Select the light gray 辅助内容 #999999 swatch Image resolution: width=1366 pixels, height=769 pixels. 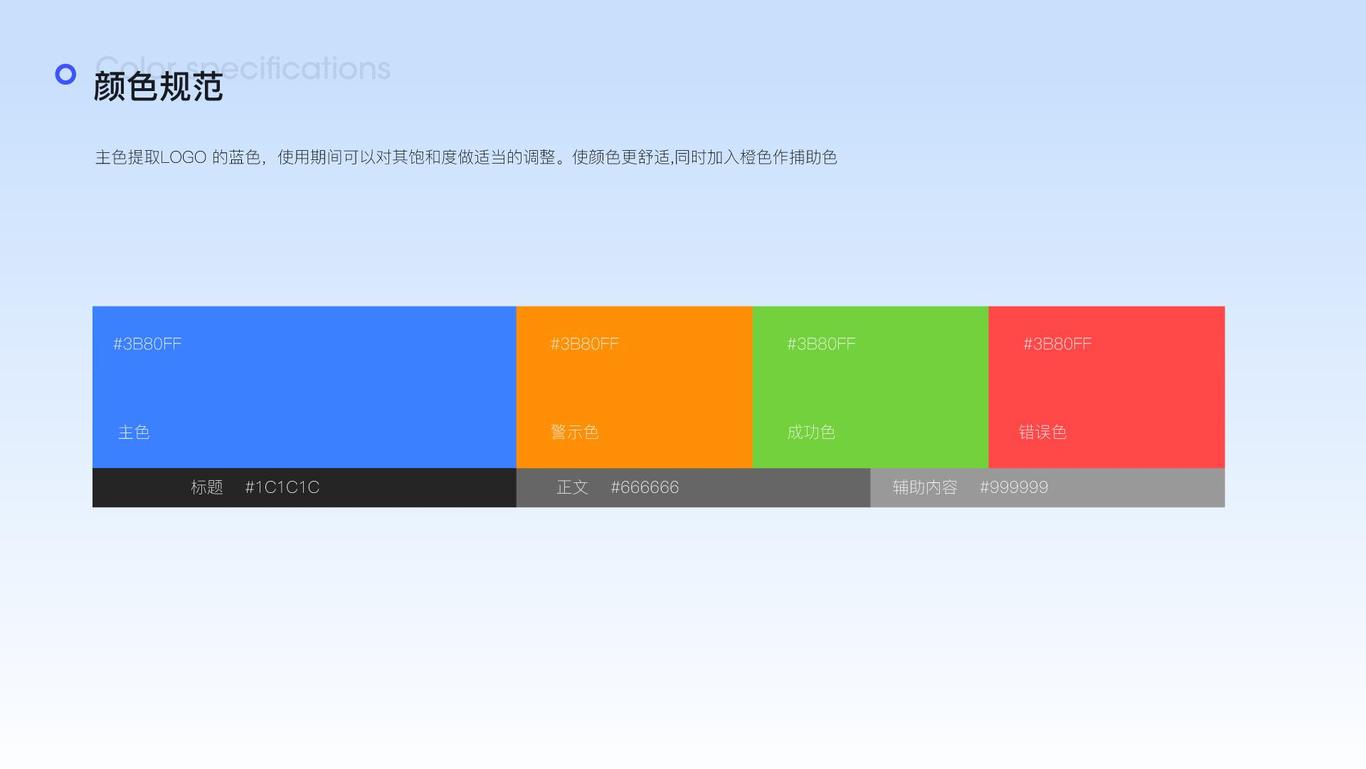click(1047, 488)
